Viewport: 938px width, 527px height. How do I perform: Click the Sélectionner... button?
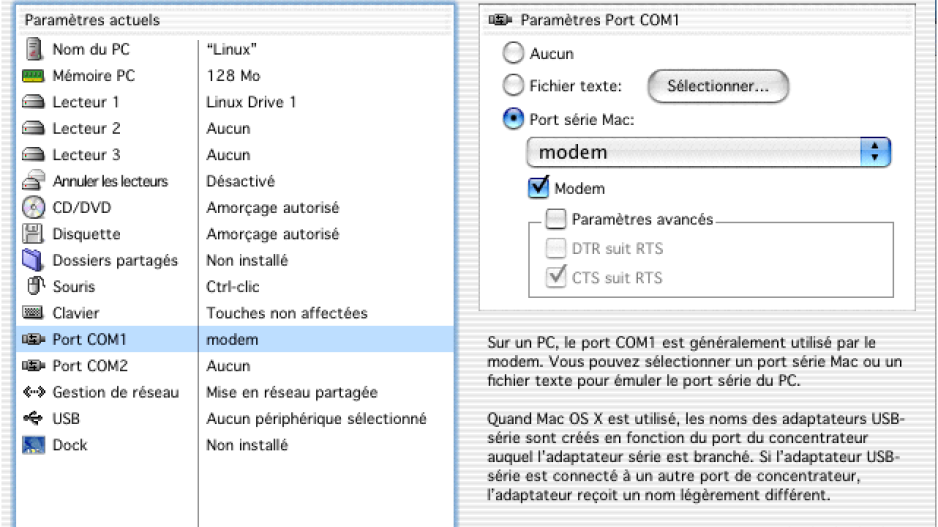pos(718,86)
